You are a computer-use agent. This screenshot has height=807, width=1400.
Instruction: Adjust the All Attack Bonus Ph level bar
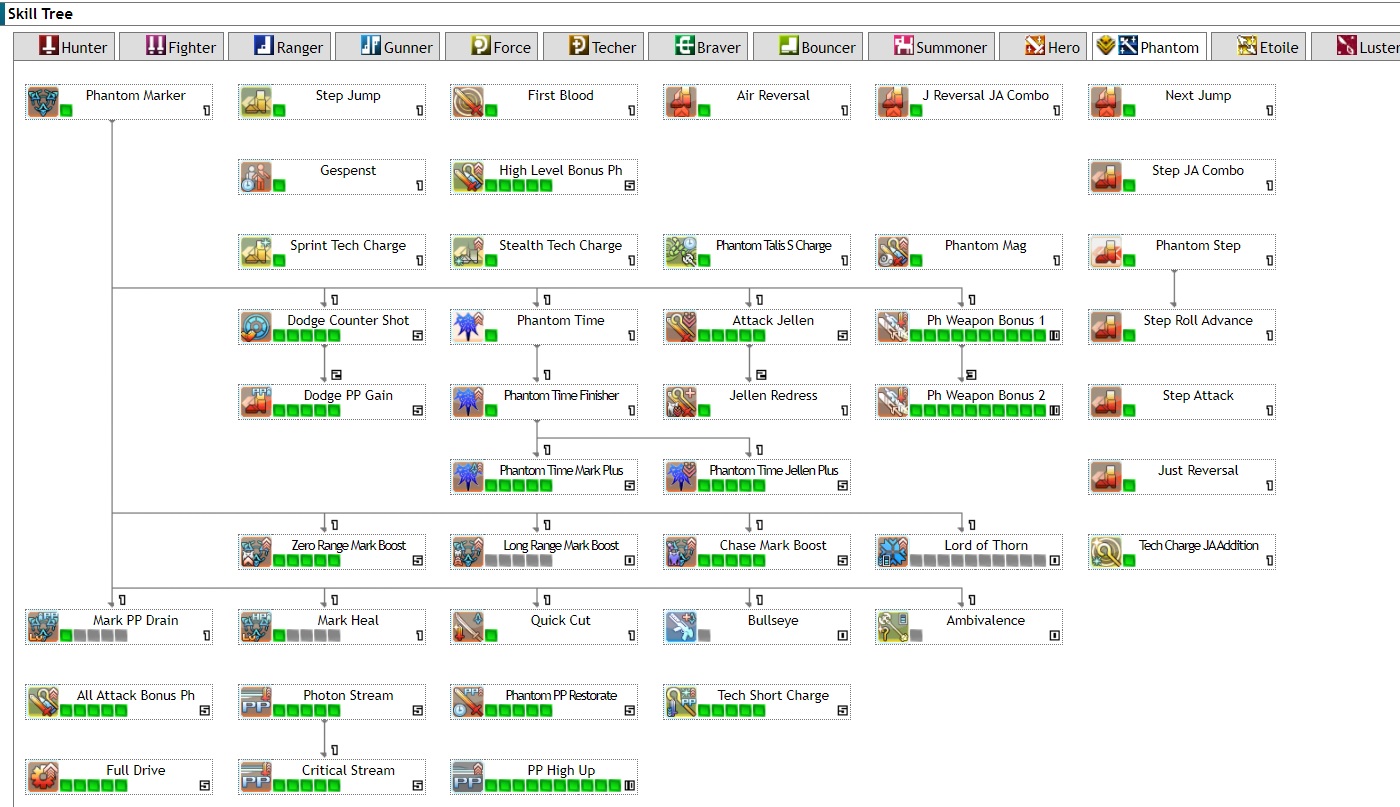tap(94, 711)
